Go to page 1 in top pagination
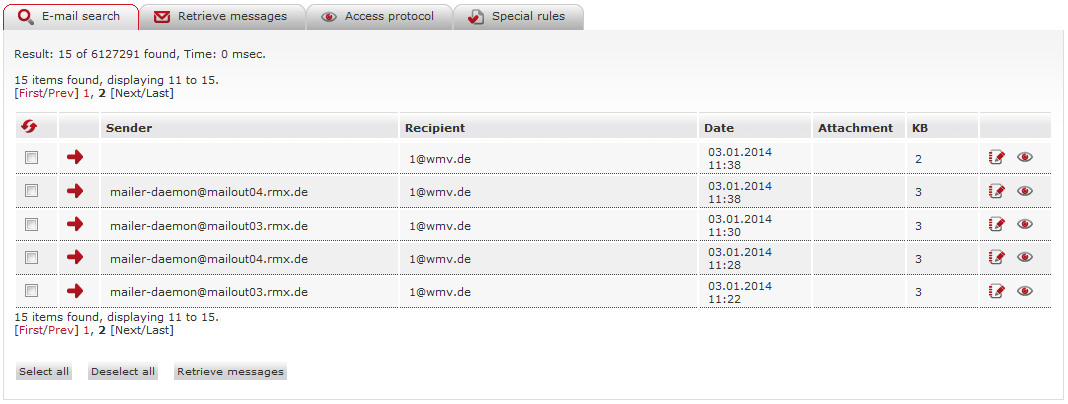 (86, 93)
